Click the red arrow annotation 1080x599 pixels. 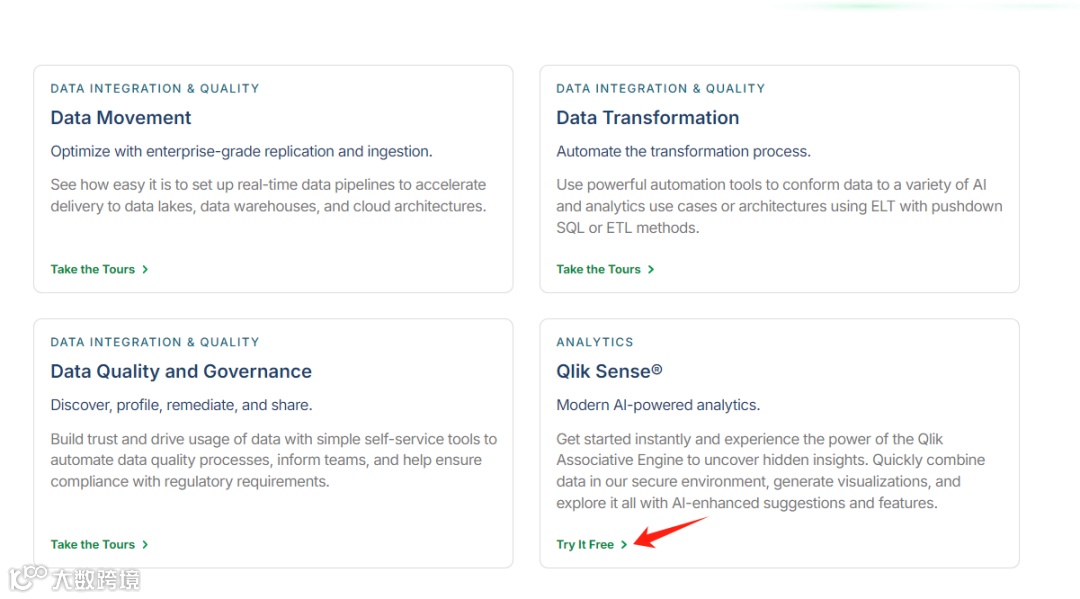click(x=670, y=531)
